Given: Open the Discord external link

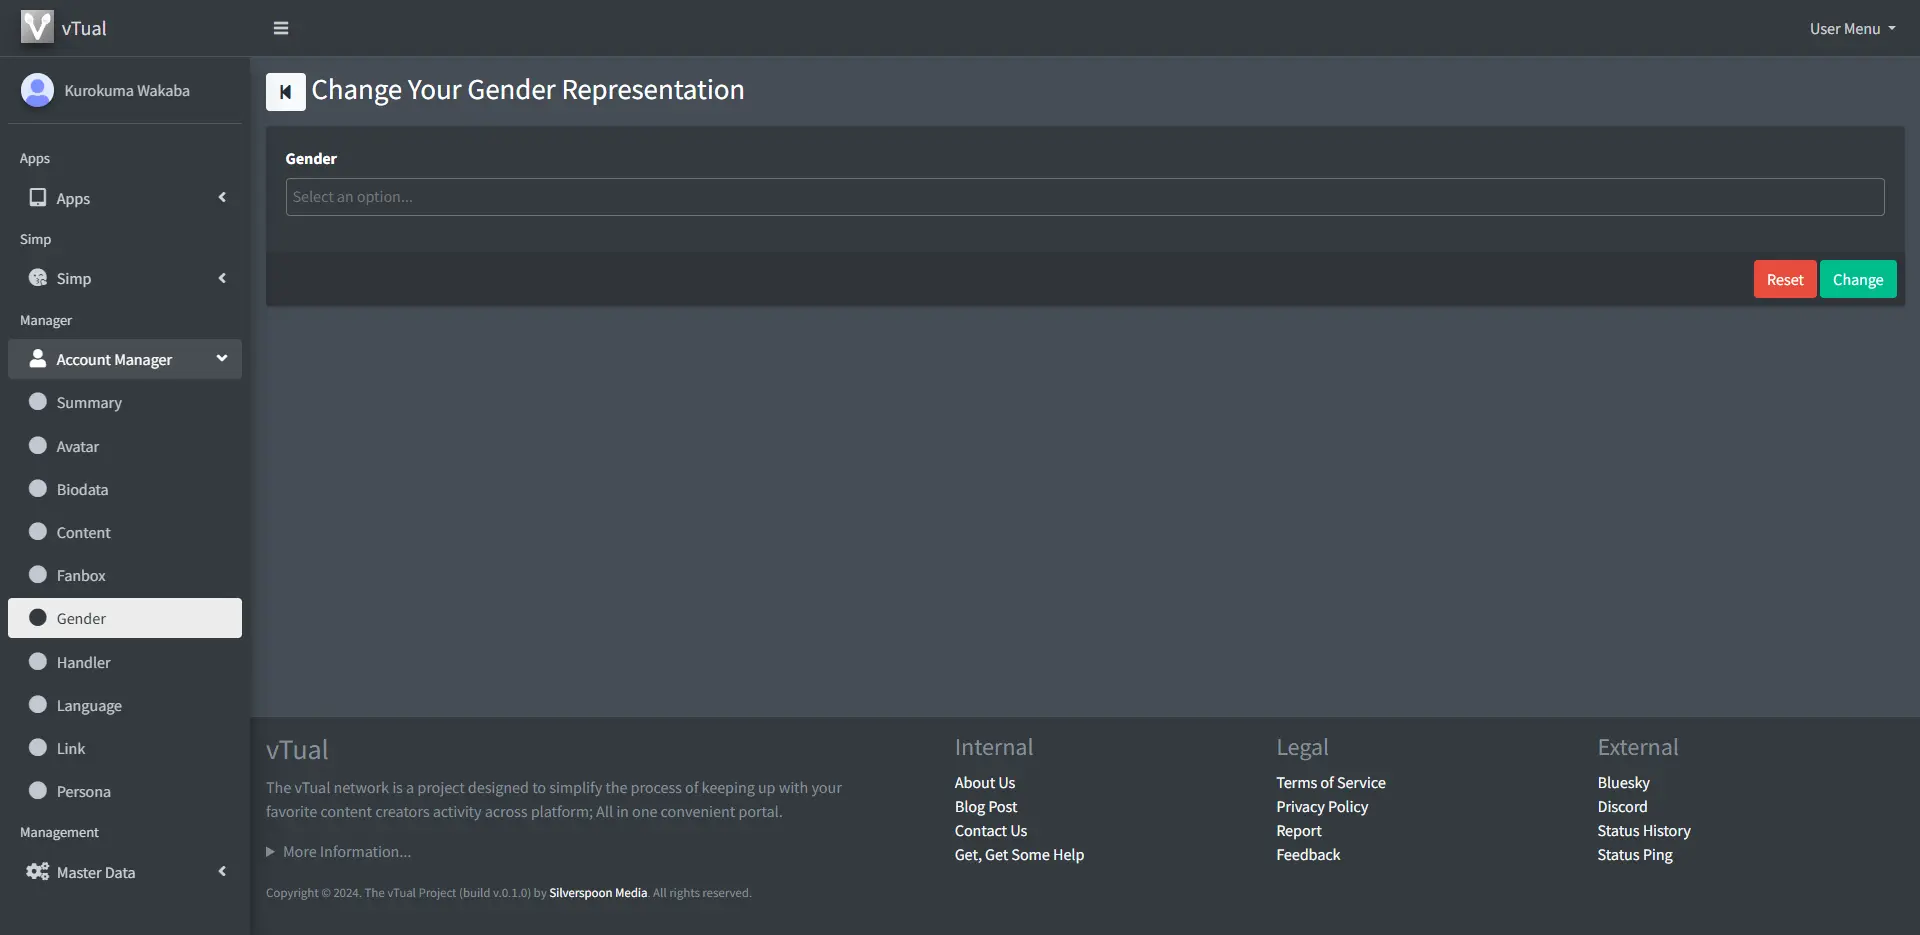Looking at the screenshot, I should (x=1621, y=807).
